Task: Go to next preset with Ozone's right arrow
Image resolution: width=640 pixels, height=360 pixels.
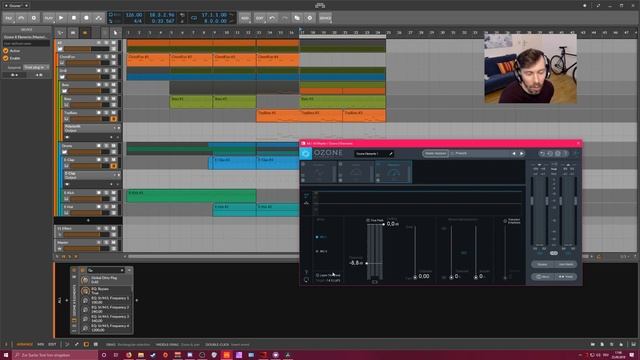Action: [x=522, y=153]
